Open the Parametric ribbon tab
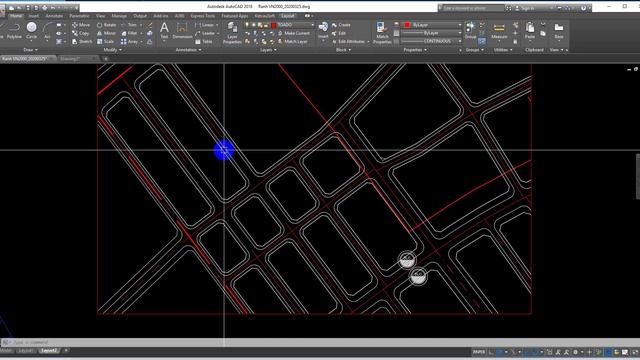 click(x=79, y=16)
